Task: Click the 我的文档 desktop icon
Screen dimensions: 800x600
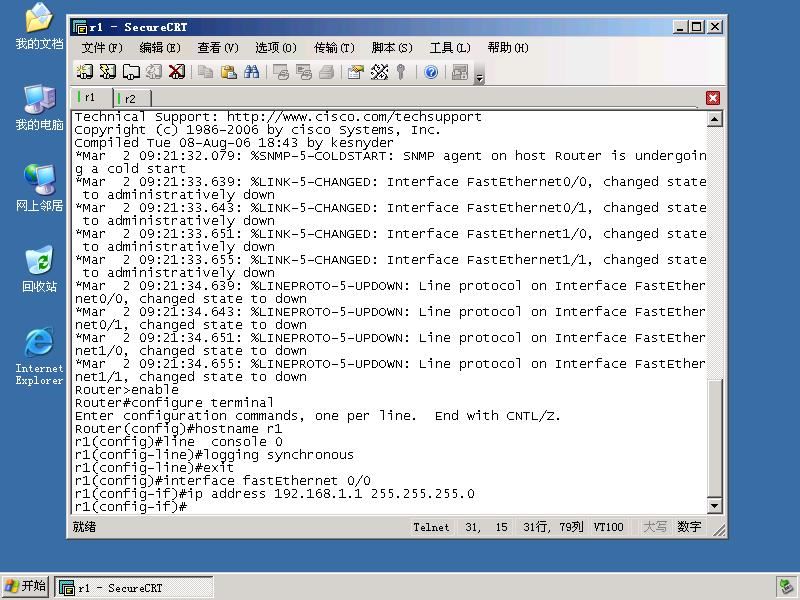Action: (x=39, y=27)
